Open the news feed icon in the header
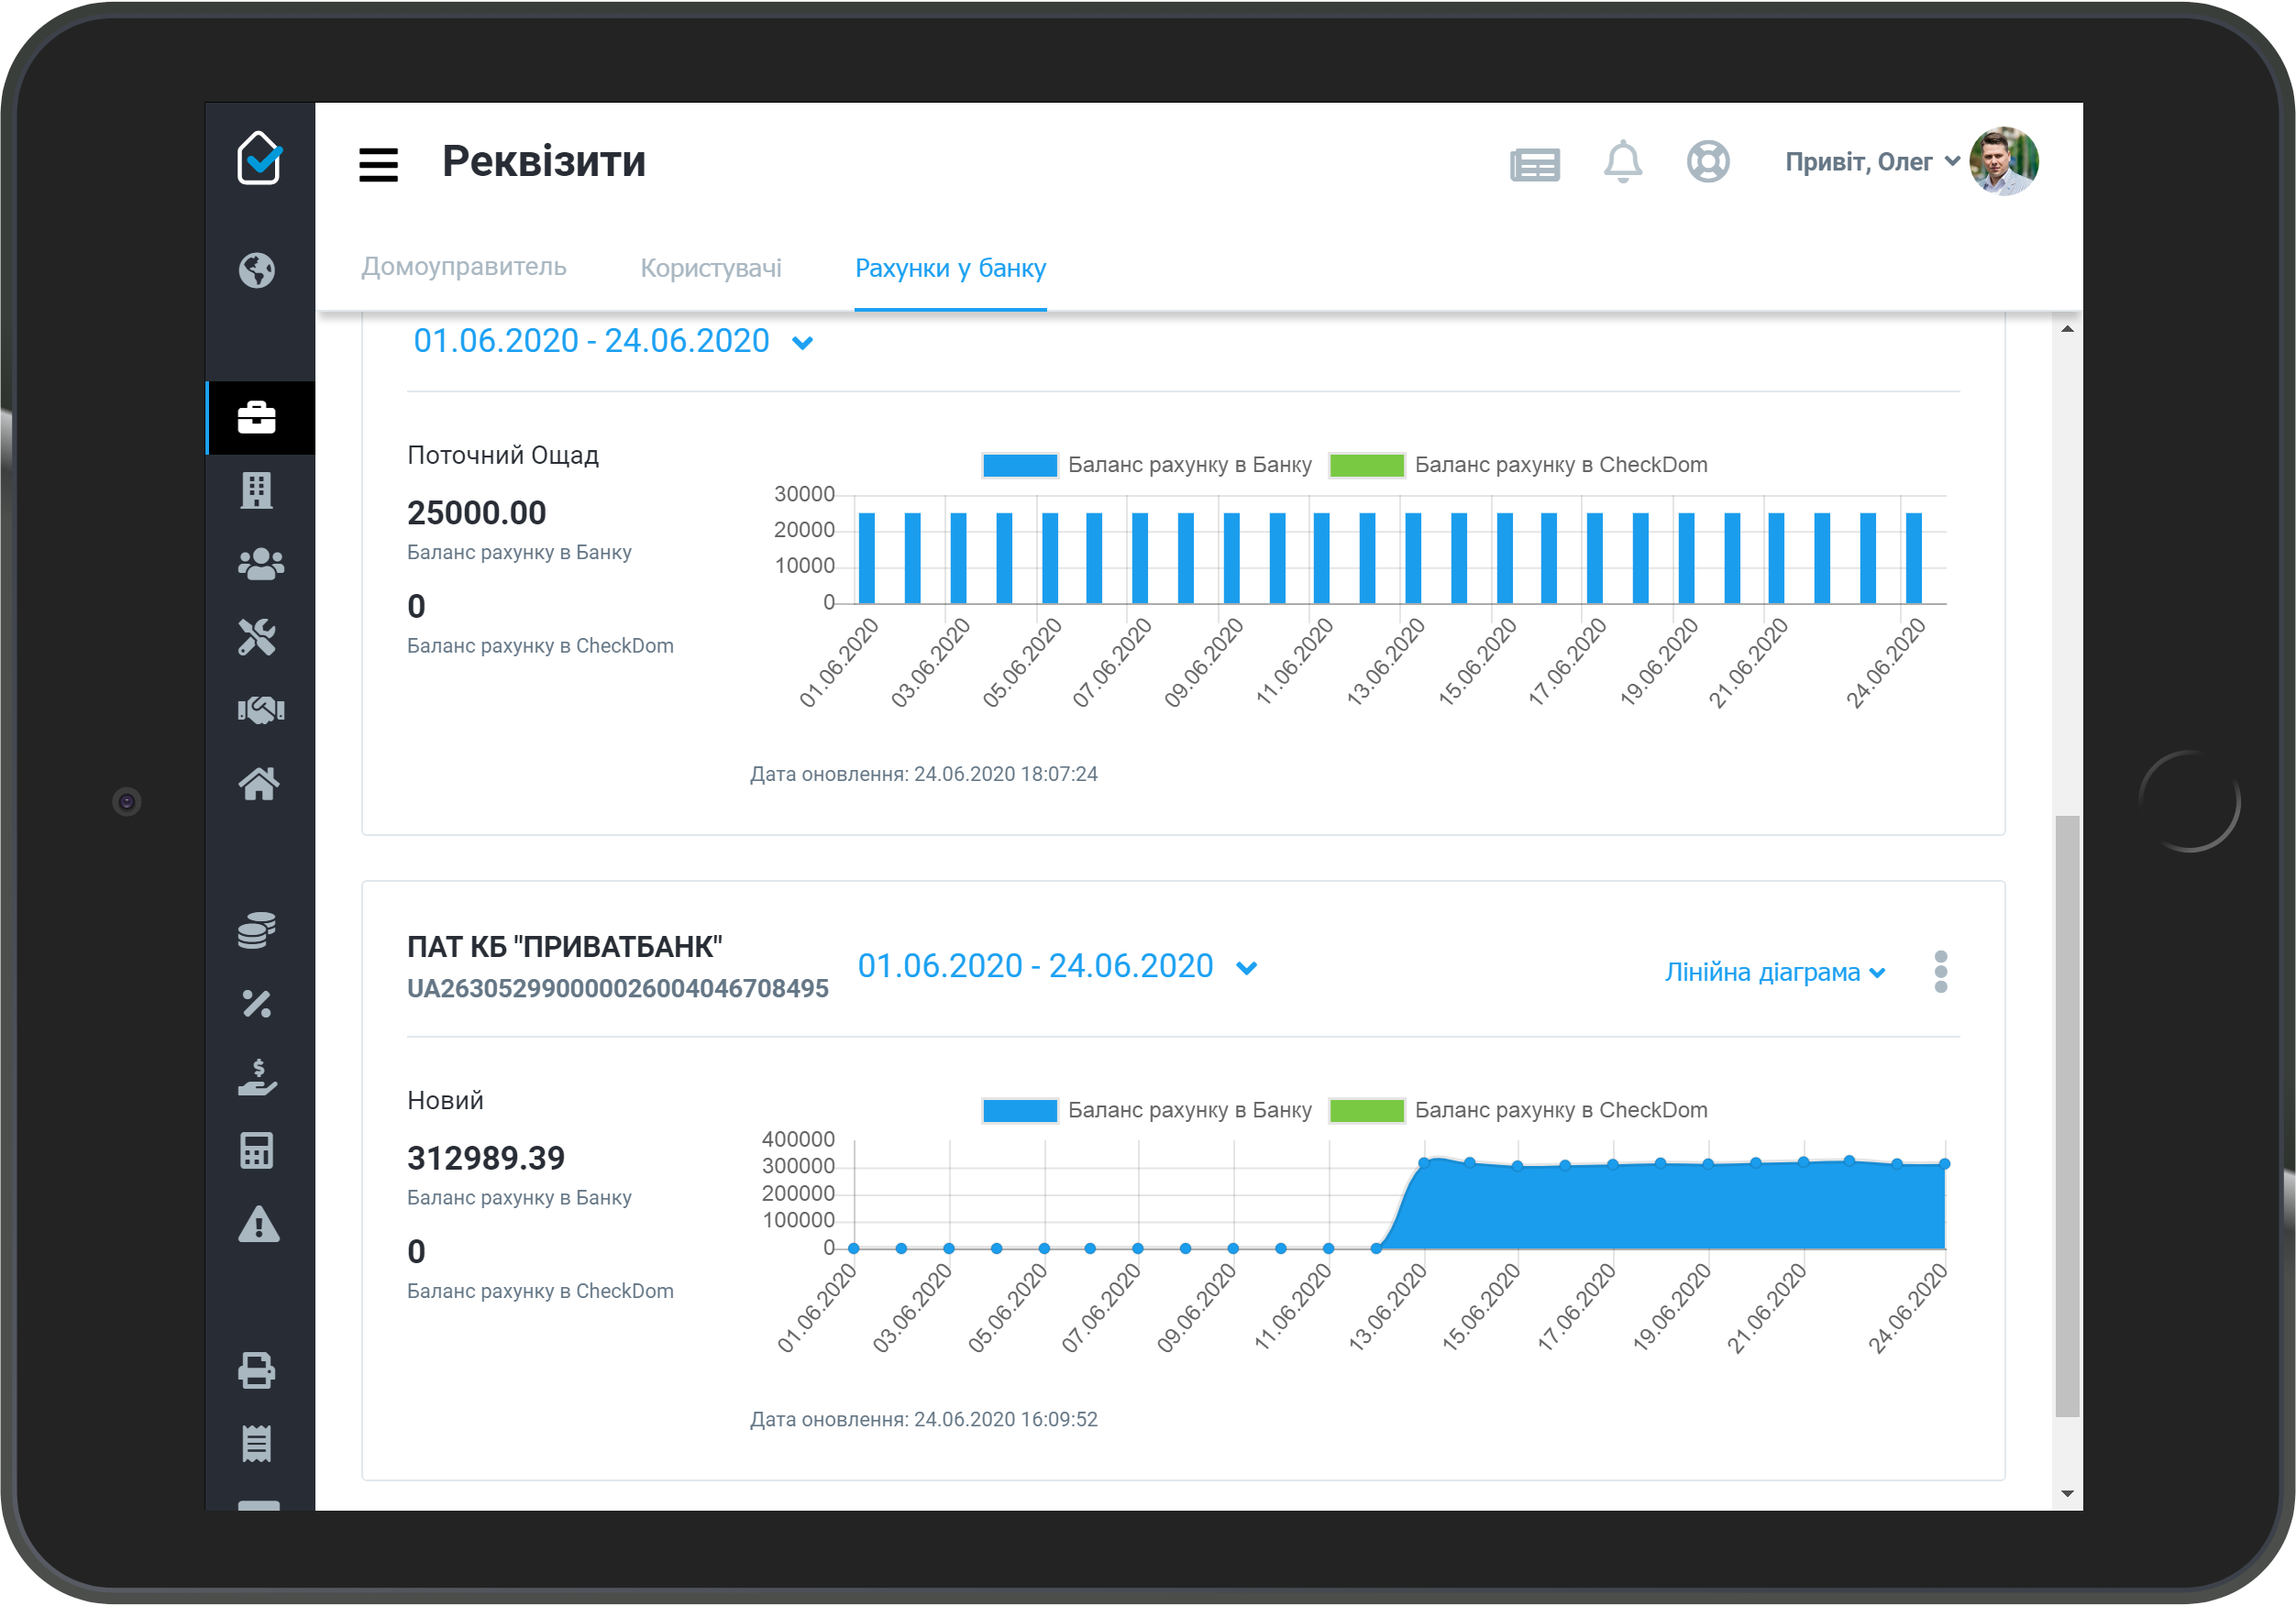This screenshot has height=1606, width=2296. [x=1535, y=164]
